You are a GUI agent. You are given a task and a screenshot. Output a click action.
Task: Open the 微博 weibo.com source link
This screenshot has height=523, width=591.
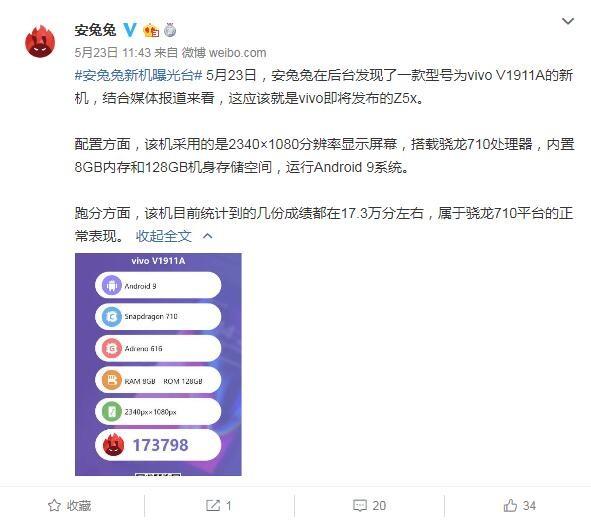tap(224, 53)
